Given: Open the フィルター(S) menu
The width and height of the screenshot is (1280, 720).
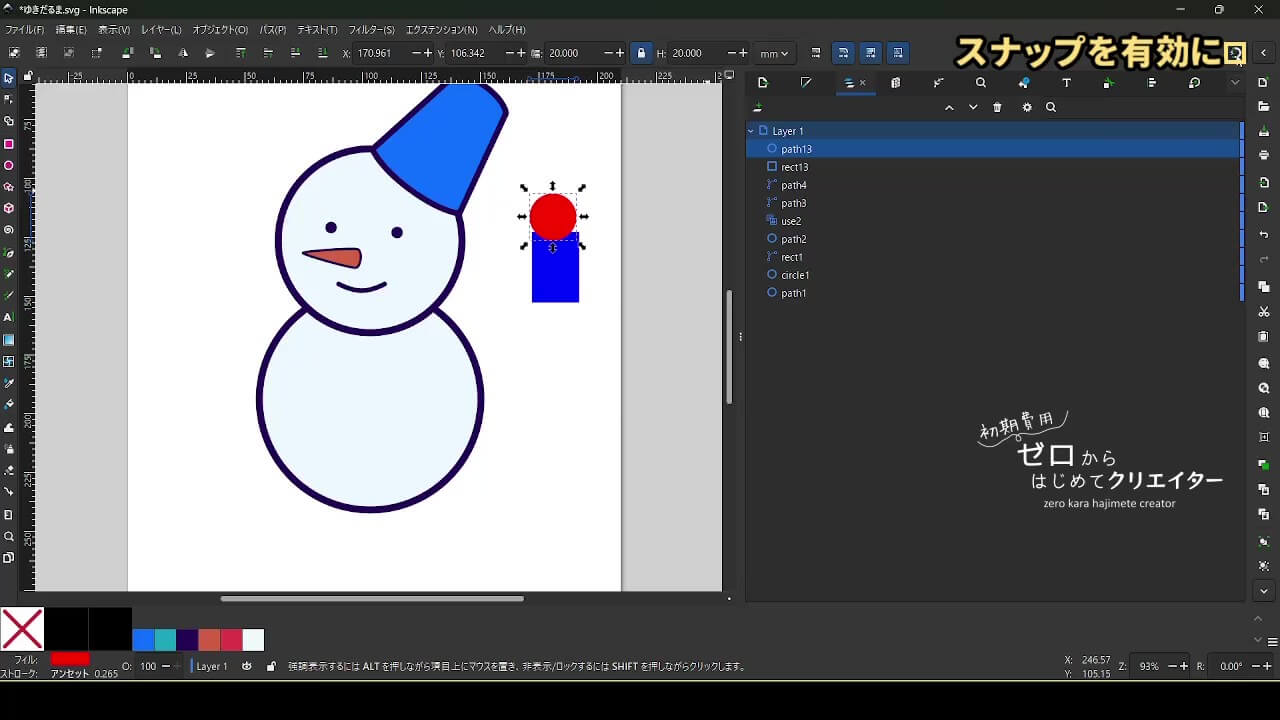Looking at the screenshot, I should (x=371, y=30).
